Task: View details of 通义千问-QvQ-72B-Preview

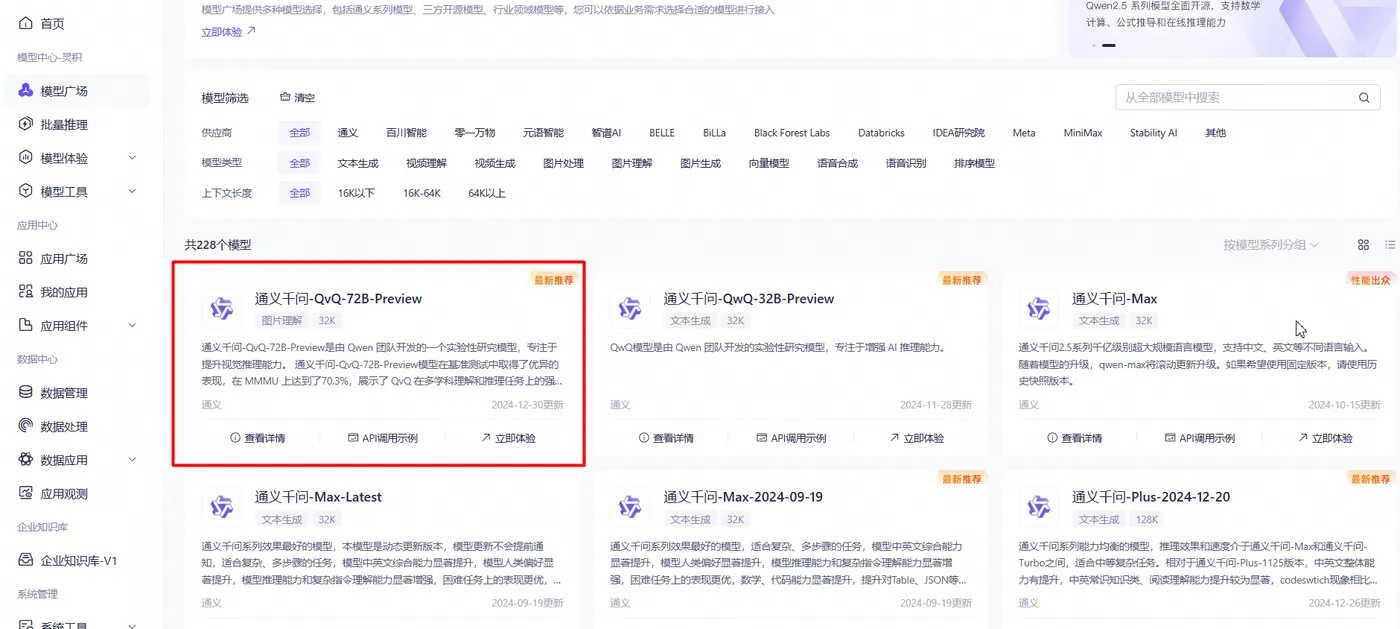Action: [x=258, y=438]
